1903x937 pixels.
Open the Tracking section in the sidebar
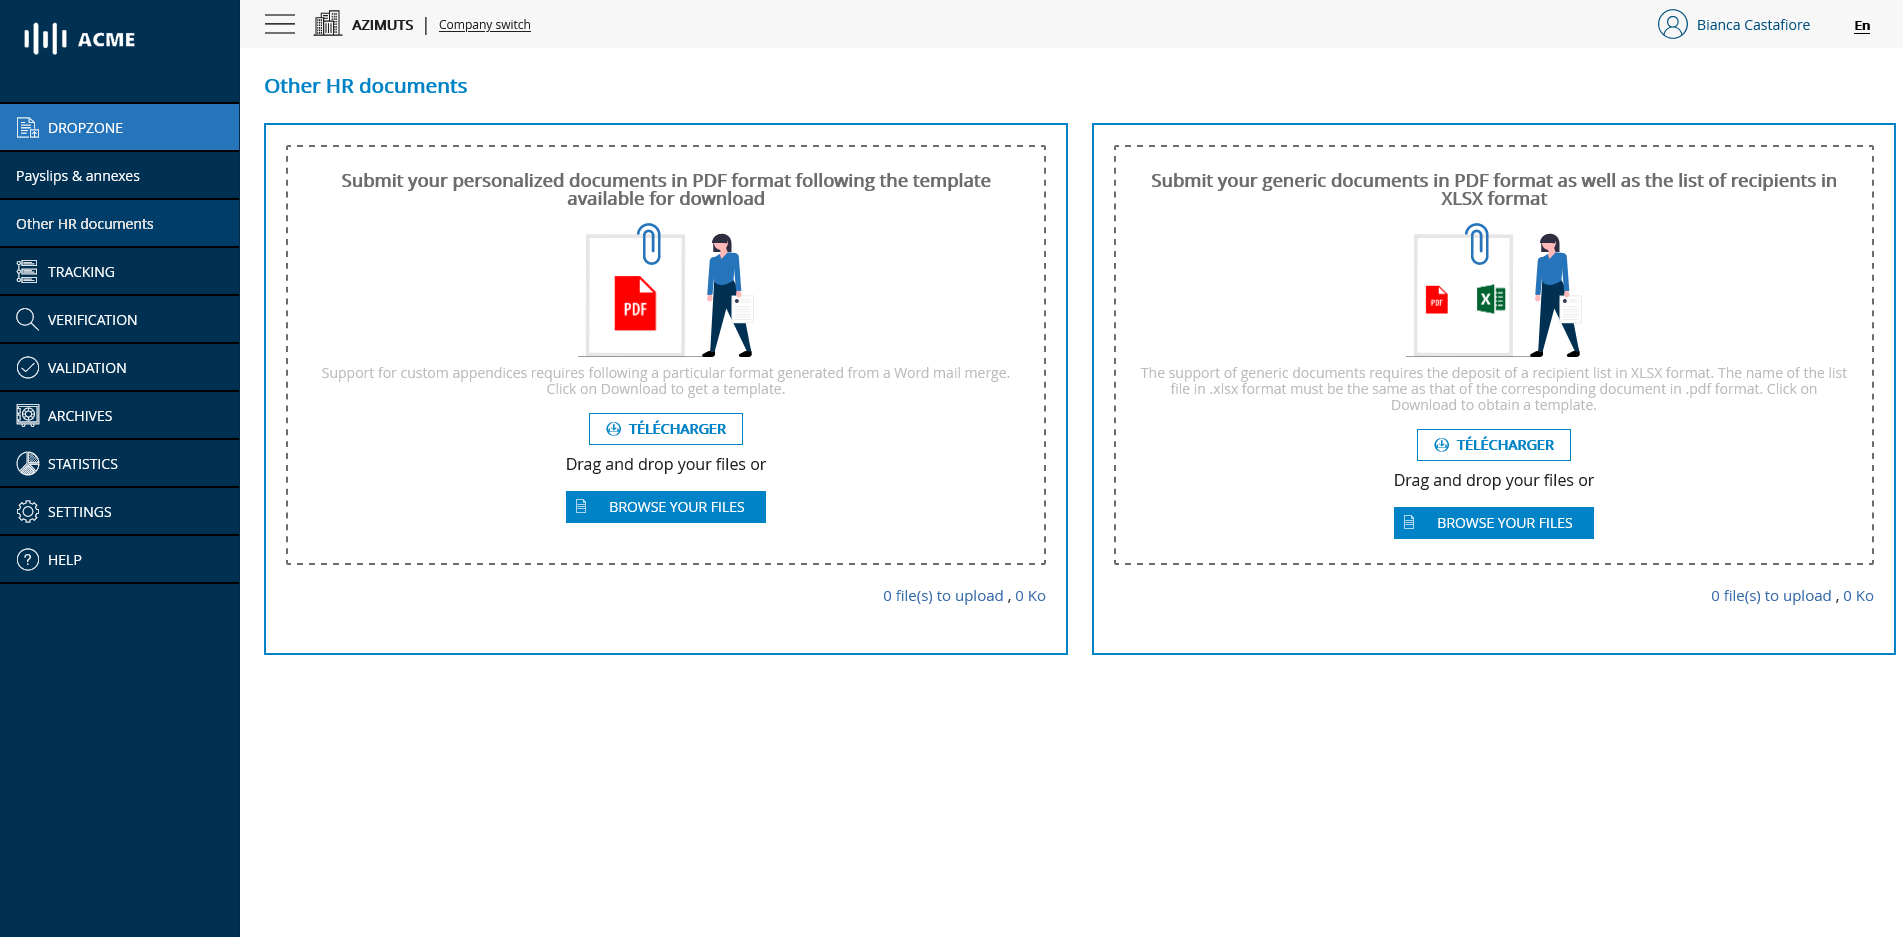80,271
